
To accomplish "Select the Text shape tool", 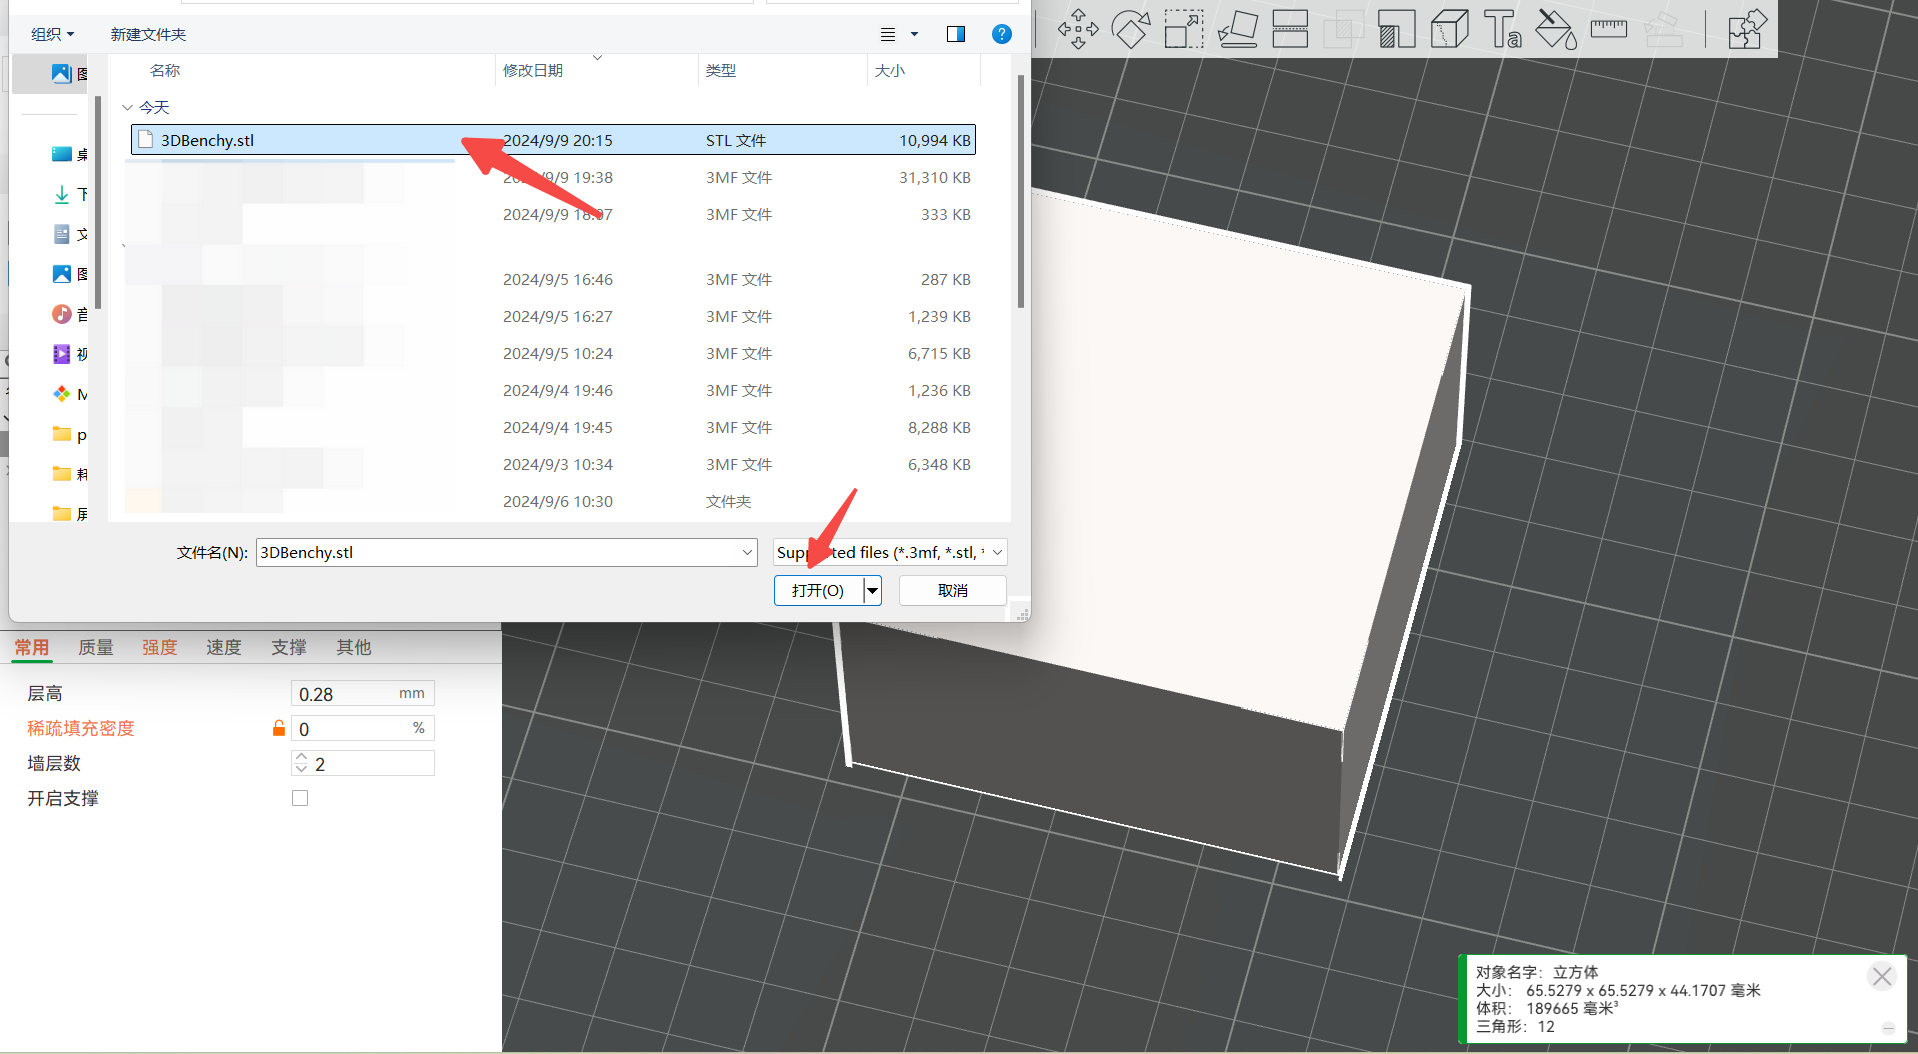I will pyautogui.click(x=1502, y=29).
